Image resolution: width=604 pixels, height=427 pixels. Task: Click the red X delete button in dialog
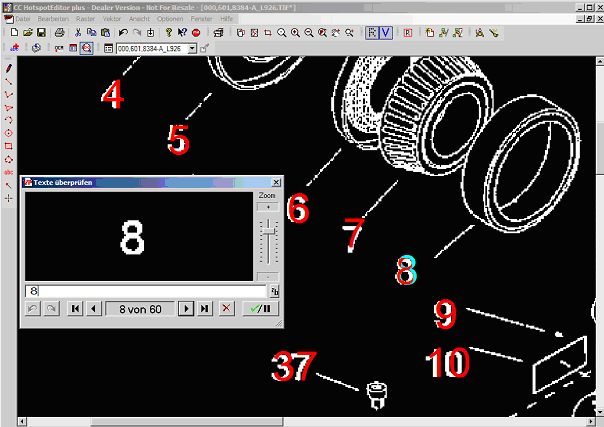point(226,309)
